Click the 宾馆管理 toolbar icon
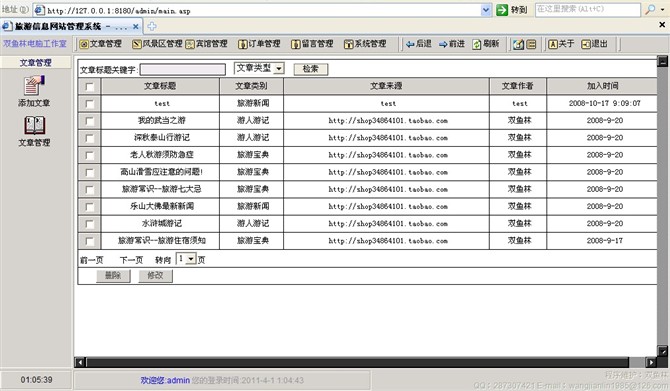 coord(190,44)
